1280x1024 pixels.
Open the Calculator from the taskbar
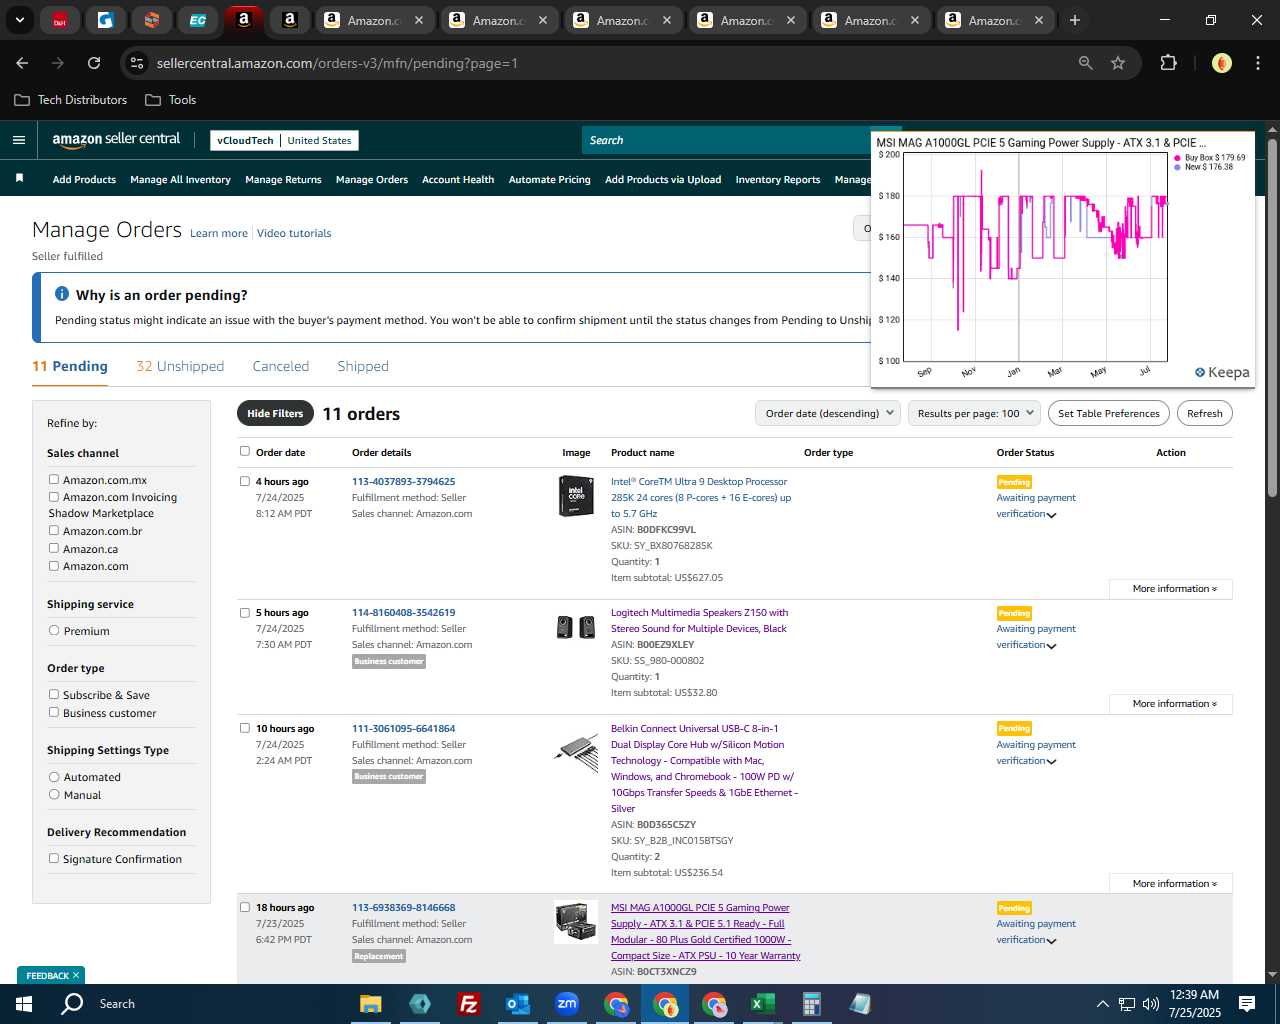click(x=811, y=1004)
